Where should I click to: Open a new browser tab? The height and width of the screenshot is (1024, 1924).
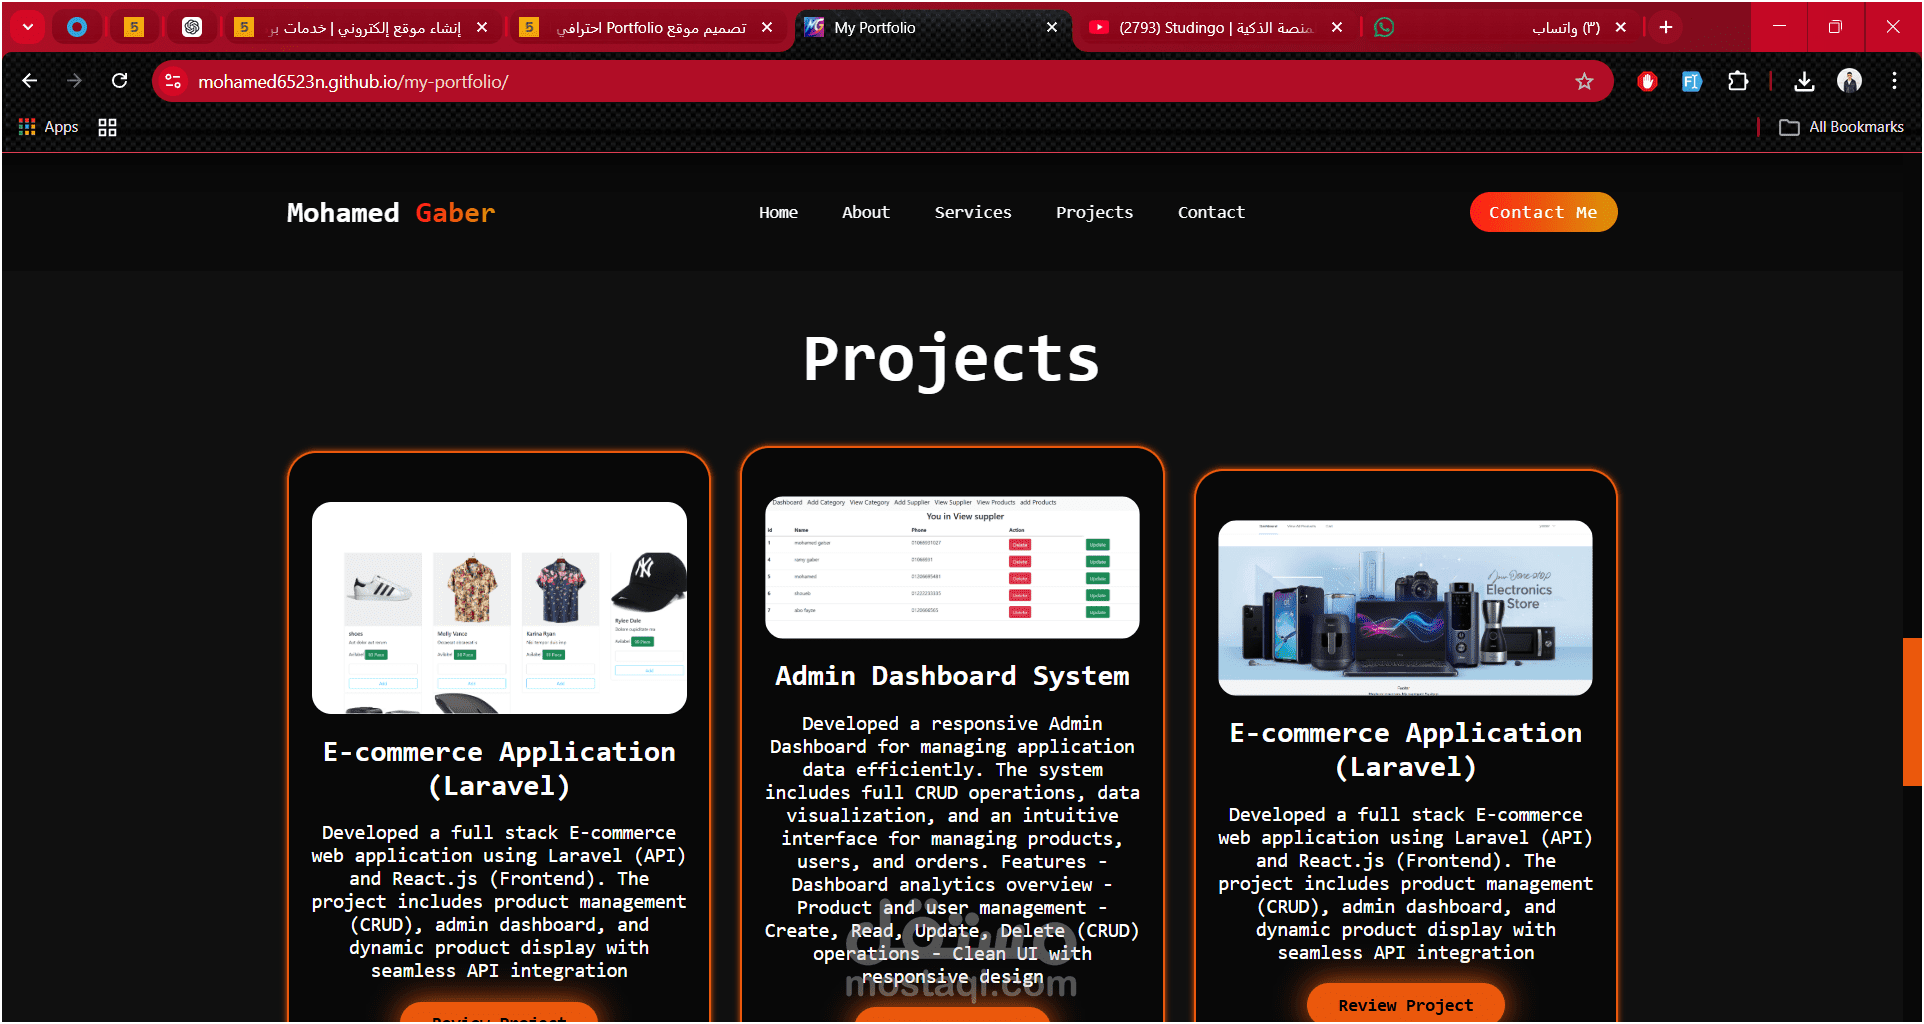point(1666,27)
